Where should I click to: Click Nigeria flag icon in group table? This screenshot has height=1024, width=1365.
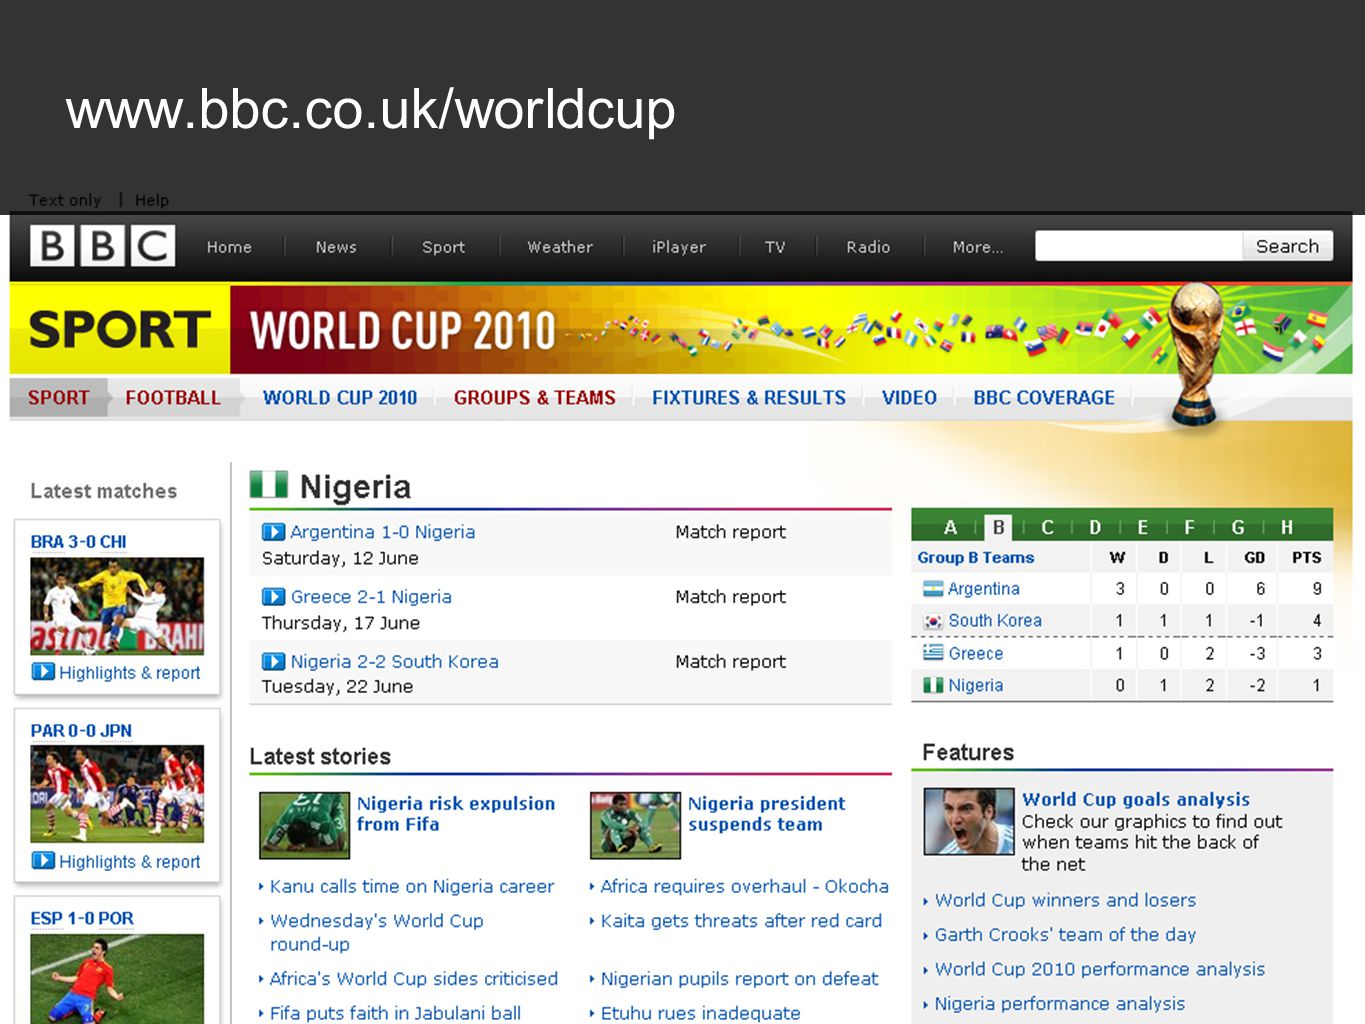point(933,685)
